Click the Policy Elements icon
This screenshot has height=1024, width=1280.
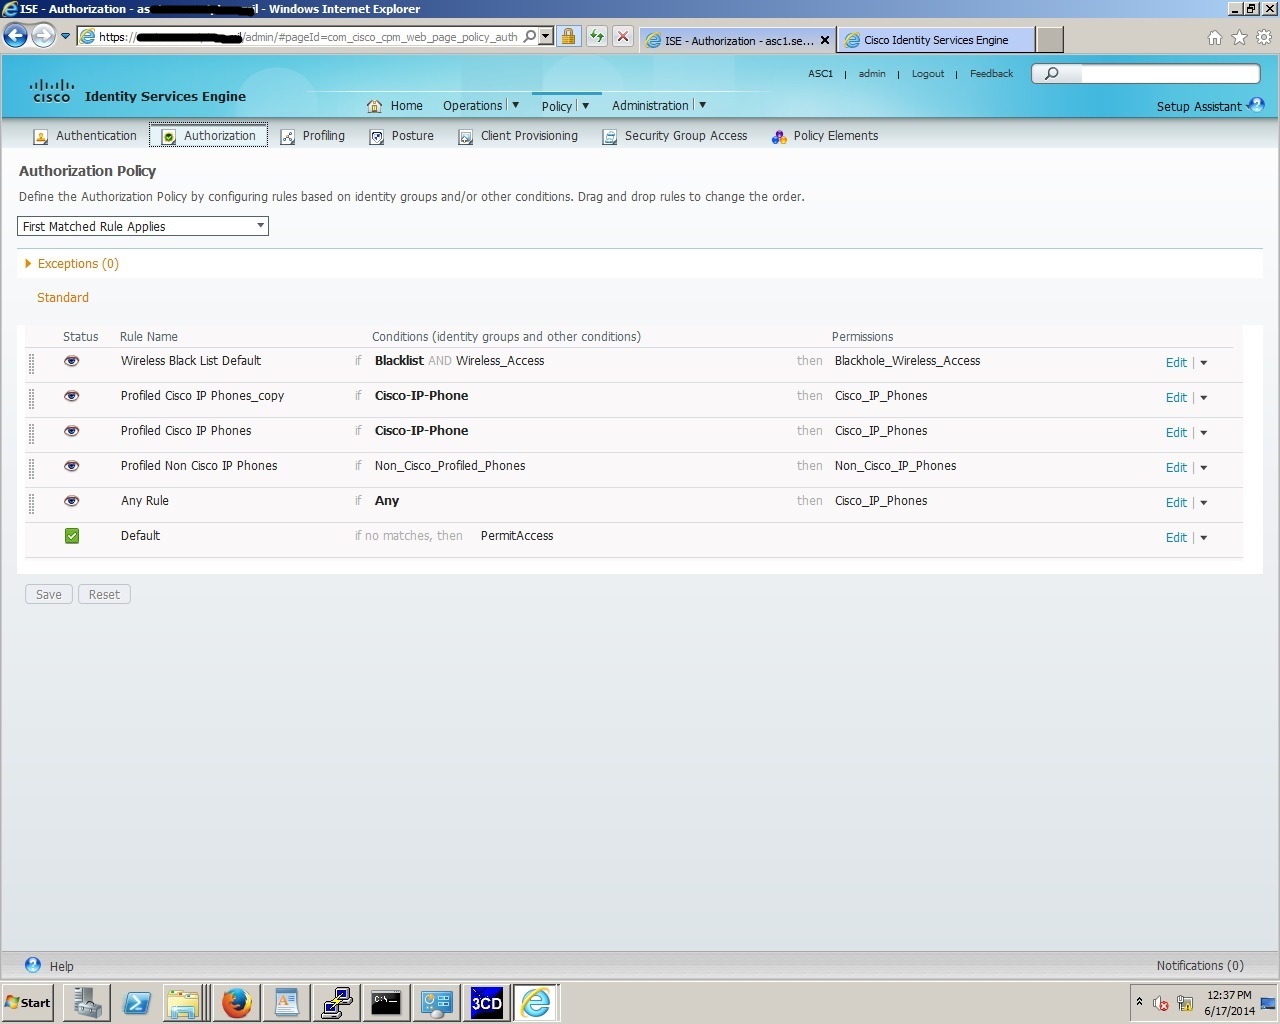pos(779,137)
